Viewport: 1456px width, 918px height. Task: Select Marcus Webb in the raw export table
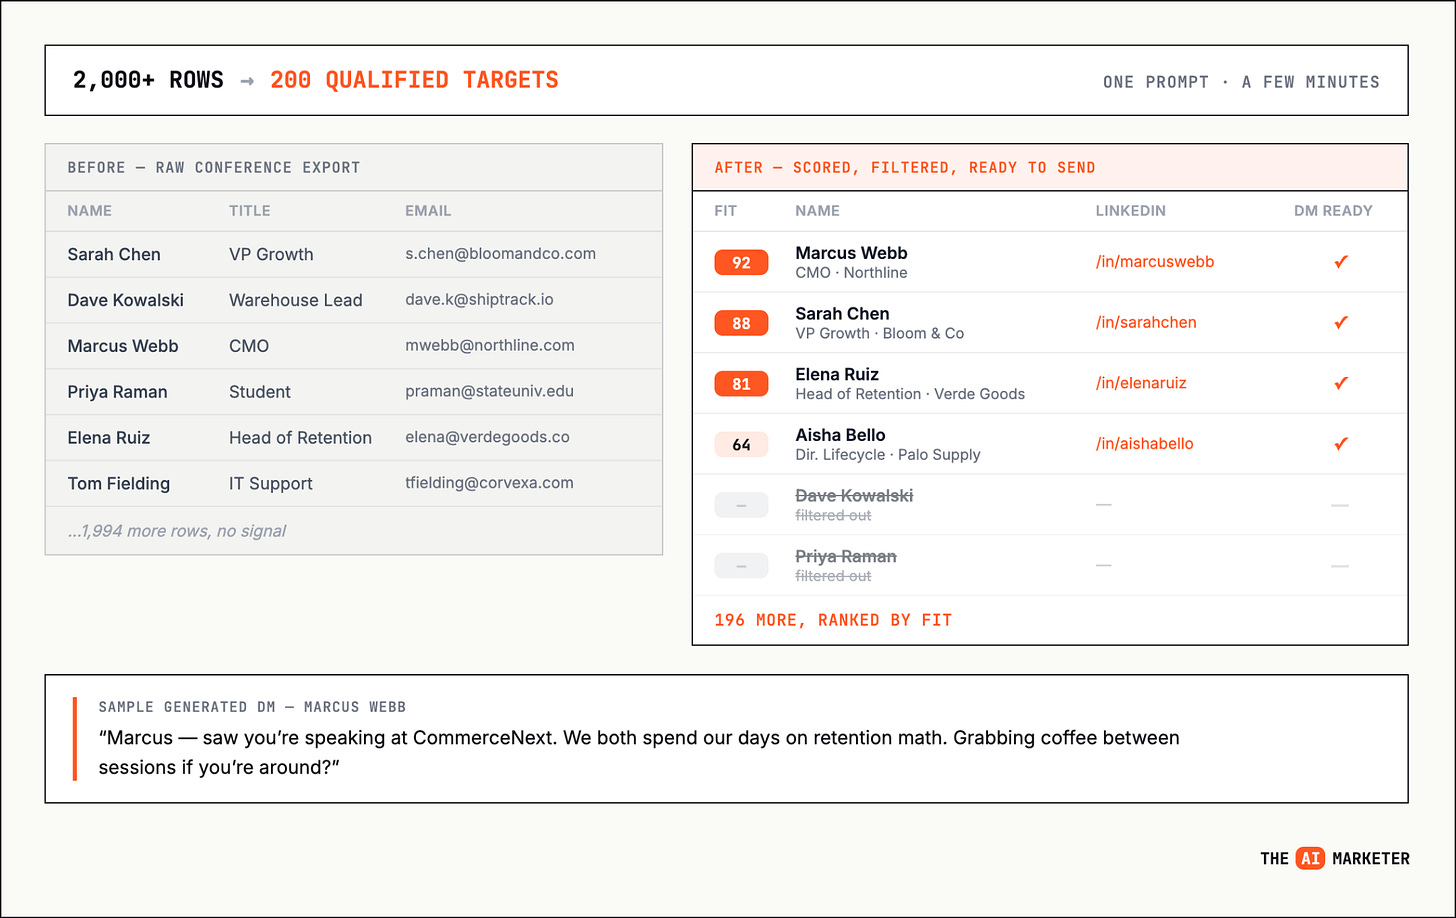click(123, 346)
